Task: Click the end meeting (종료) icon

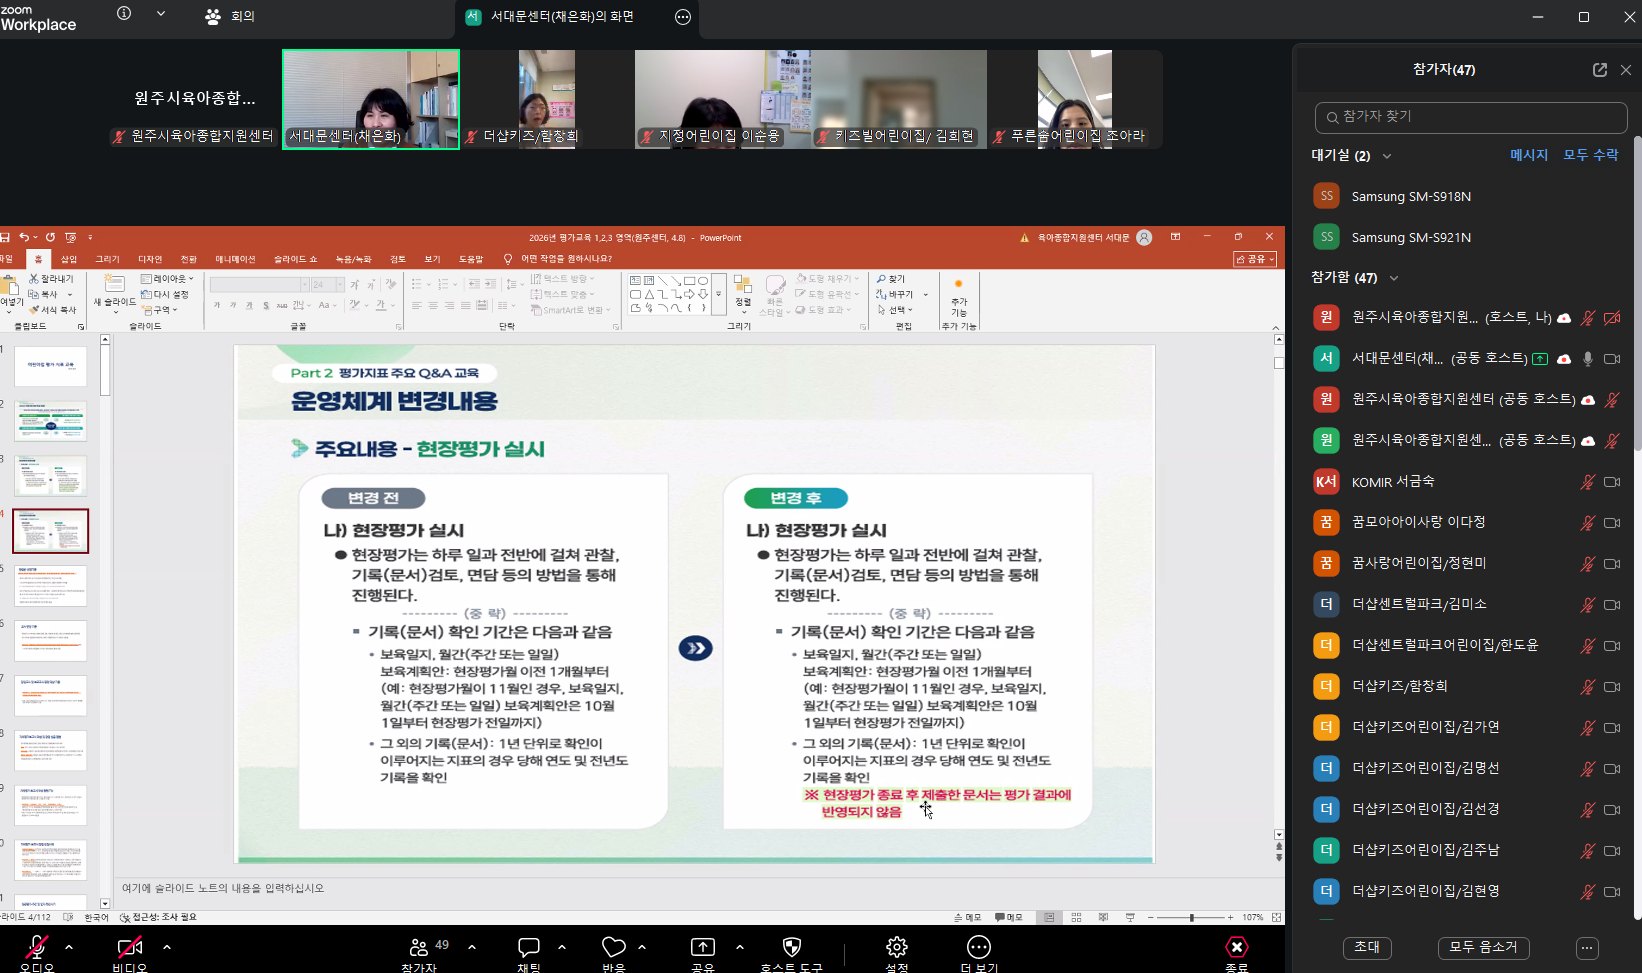Action: [x=1237, y=948]
